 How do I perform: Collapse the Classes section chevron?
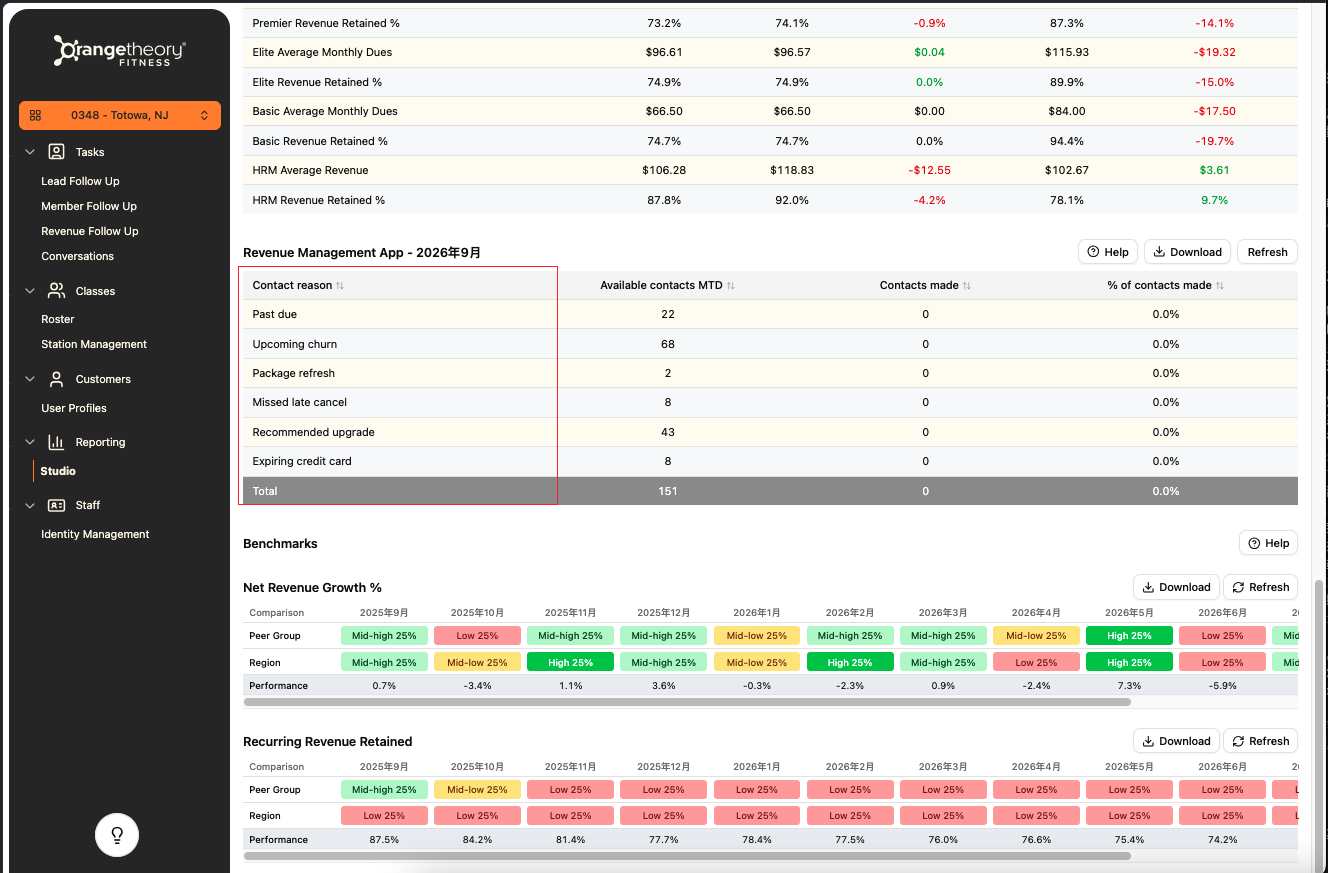30,291
